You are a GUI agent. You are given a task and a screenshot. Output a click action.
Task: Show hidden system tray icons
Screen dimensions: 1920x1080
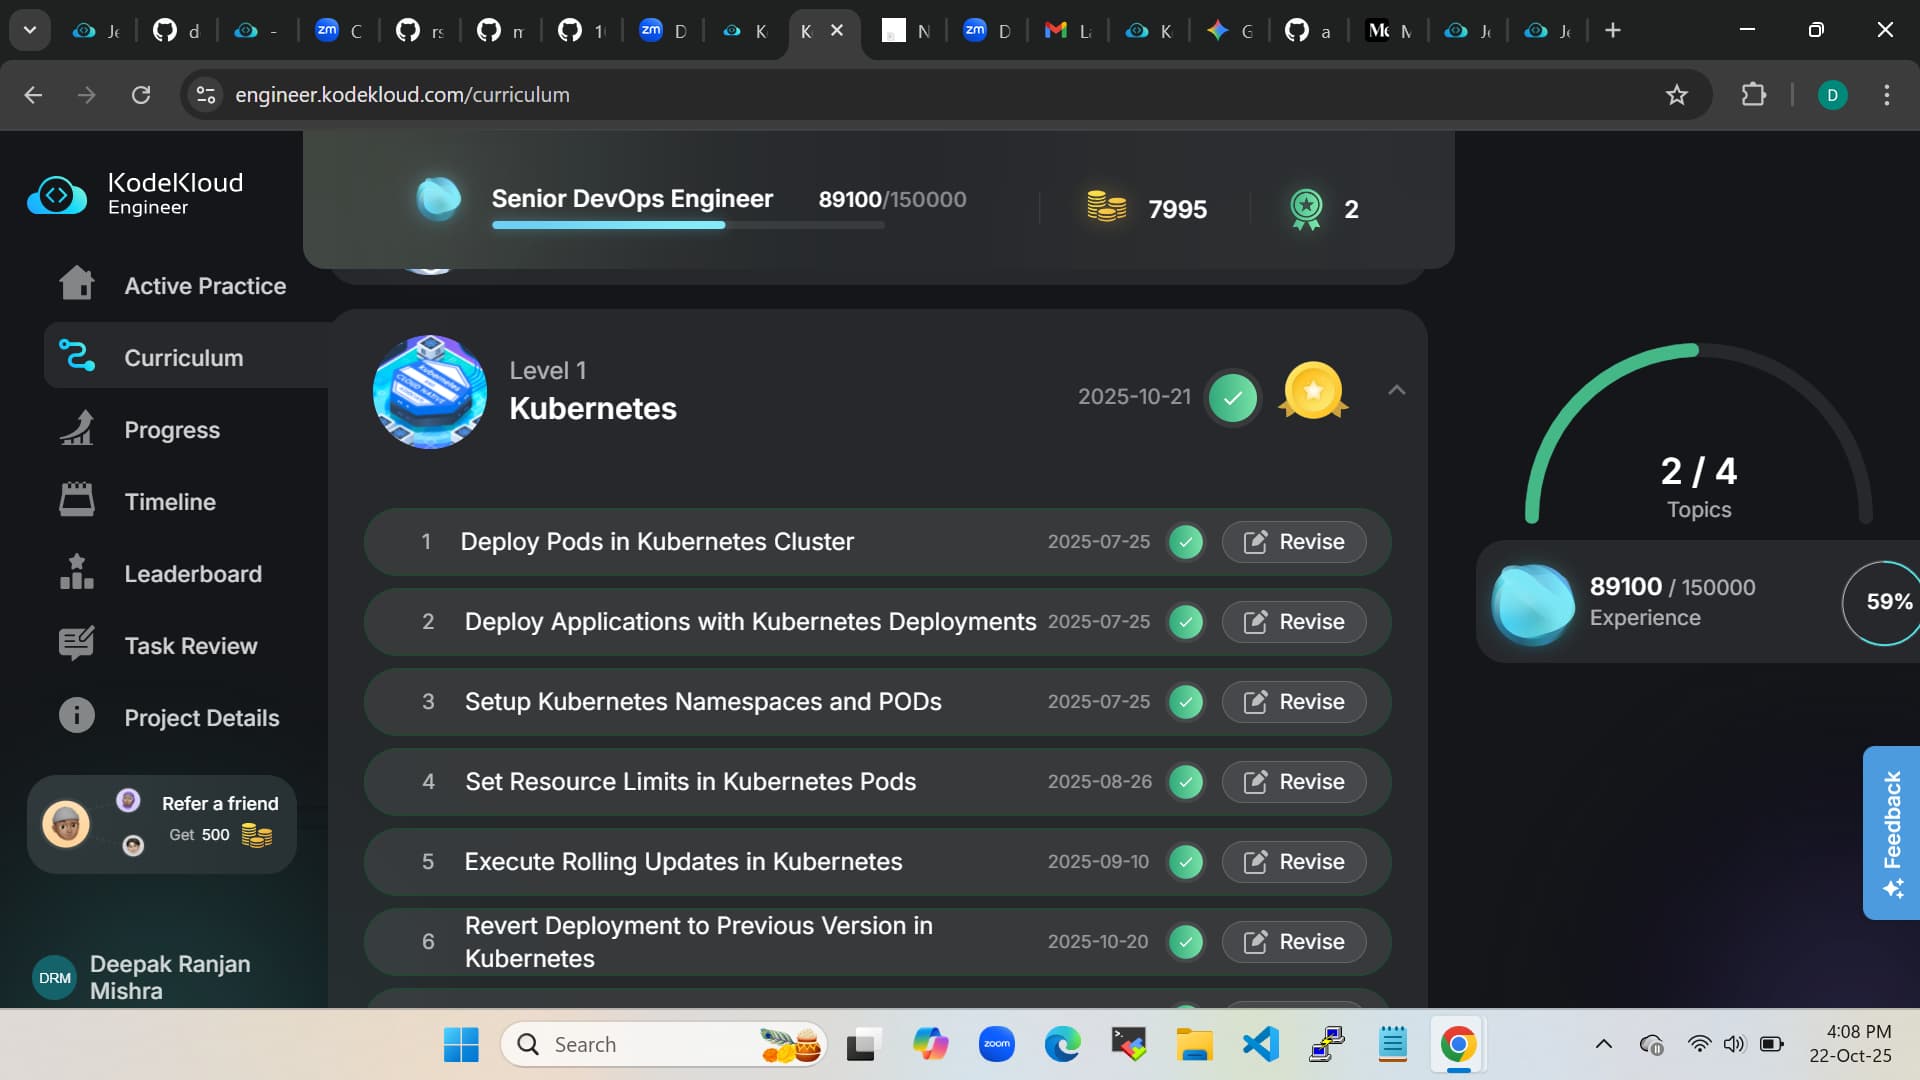1604,1044
